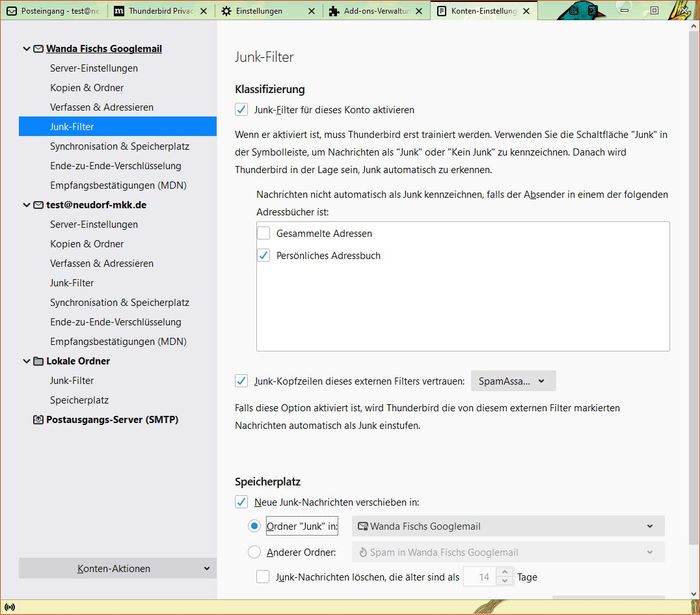Open Ende-zu-Ende-Verschlüsselung under test@neudorf-mkk.de
This screenshot has height=615, width=700.
(x=115, y=322)
